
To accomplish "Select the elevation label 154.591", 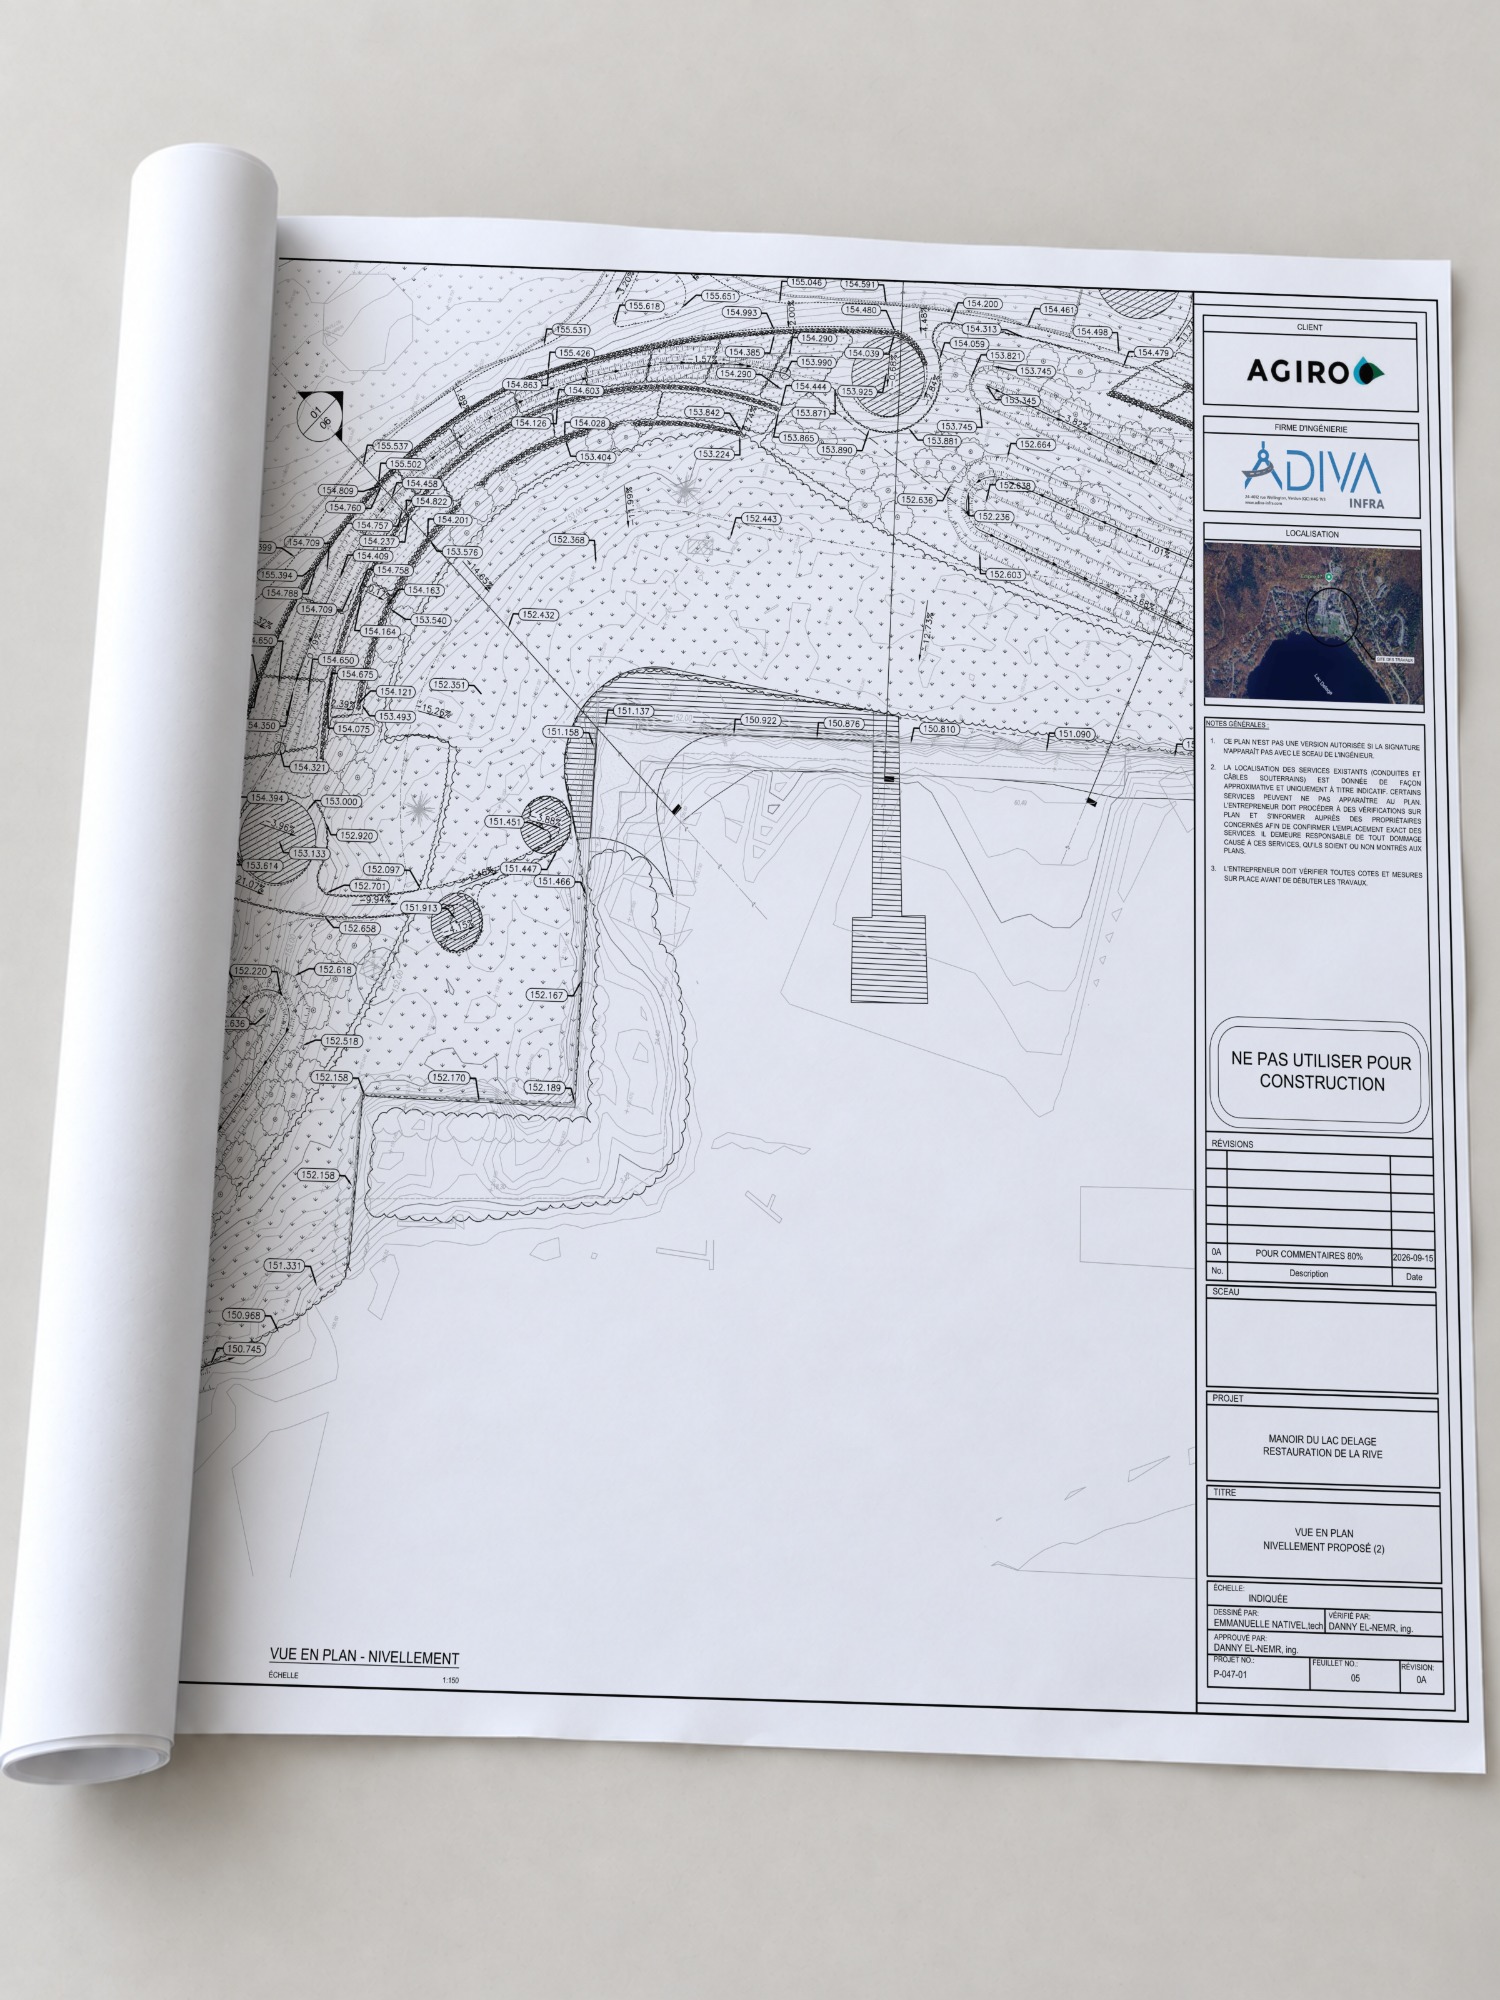I will [x=860, y=285].
